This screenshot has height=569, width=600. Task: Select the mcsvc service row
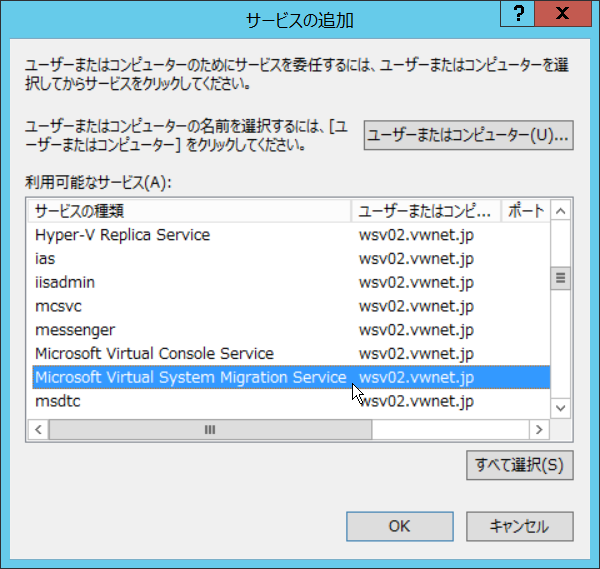point(289,306)
